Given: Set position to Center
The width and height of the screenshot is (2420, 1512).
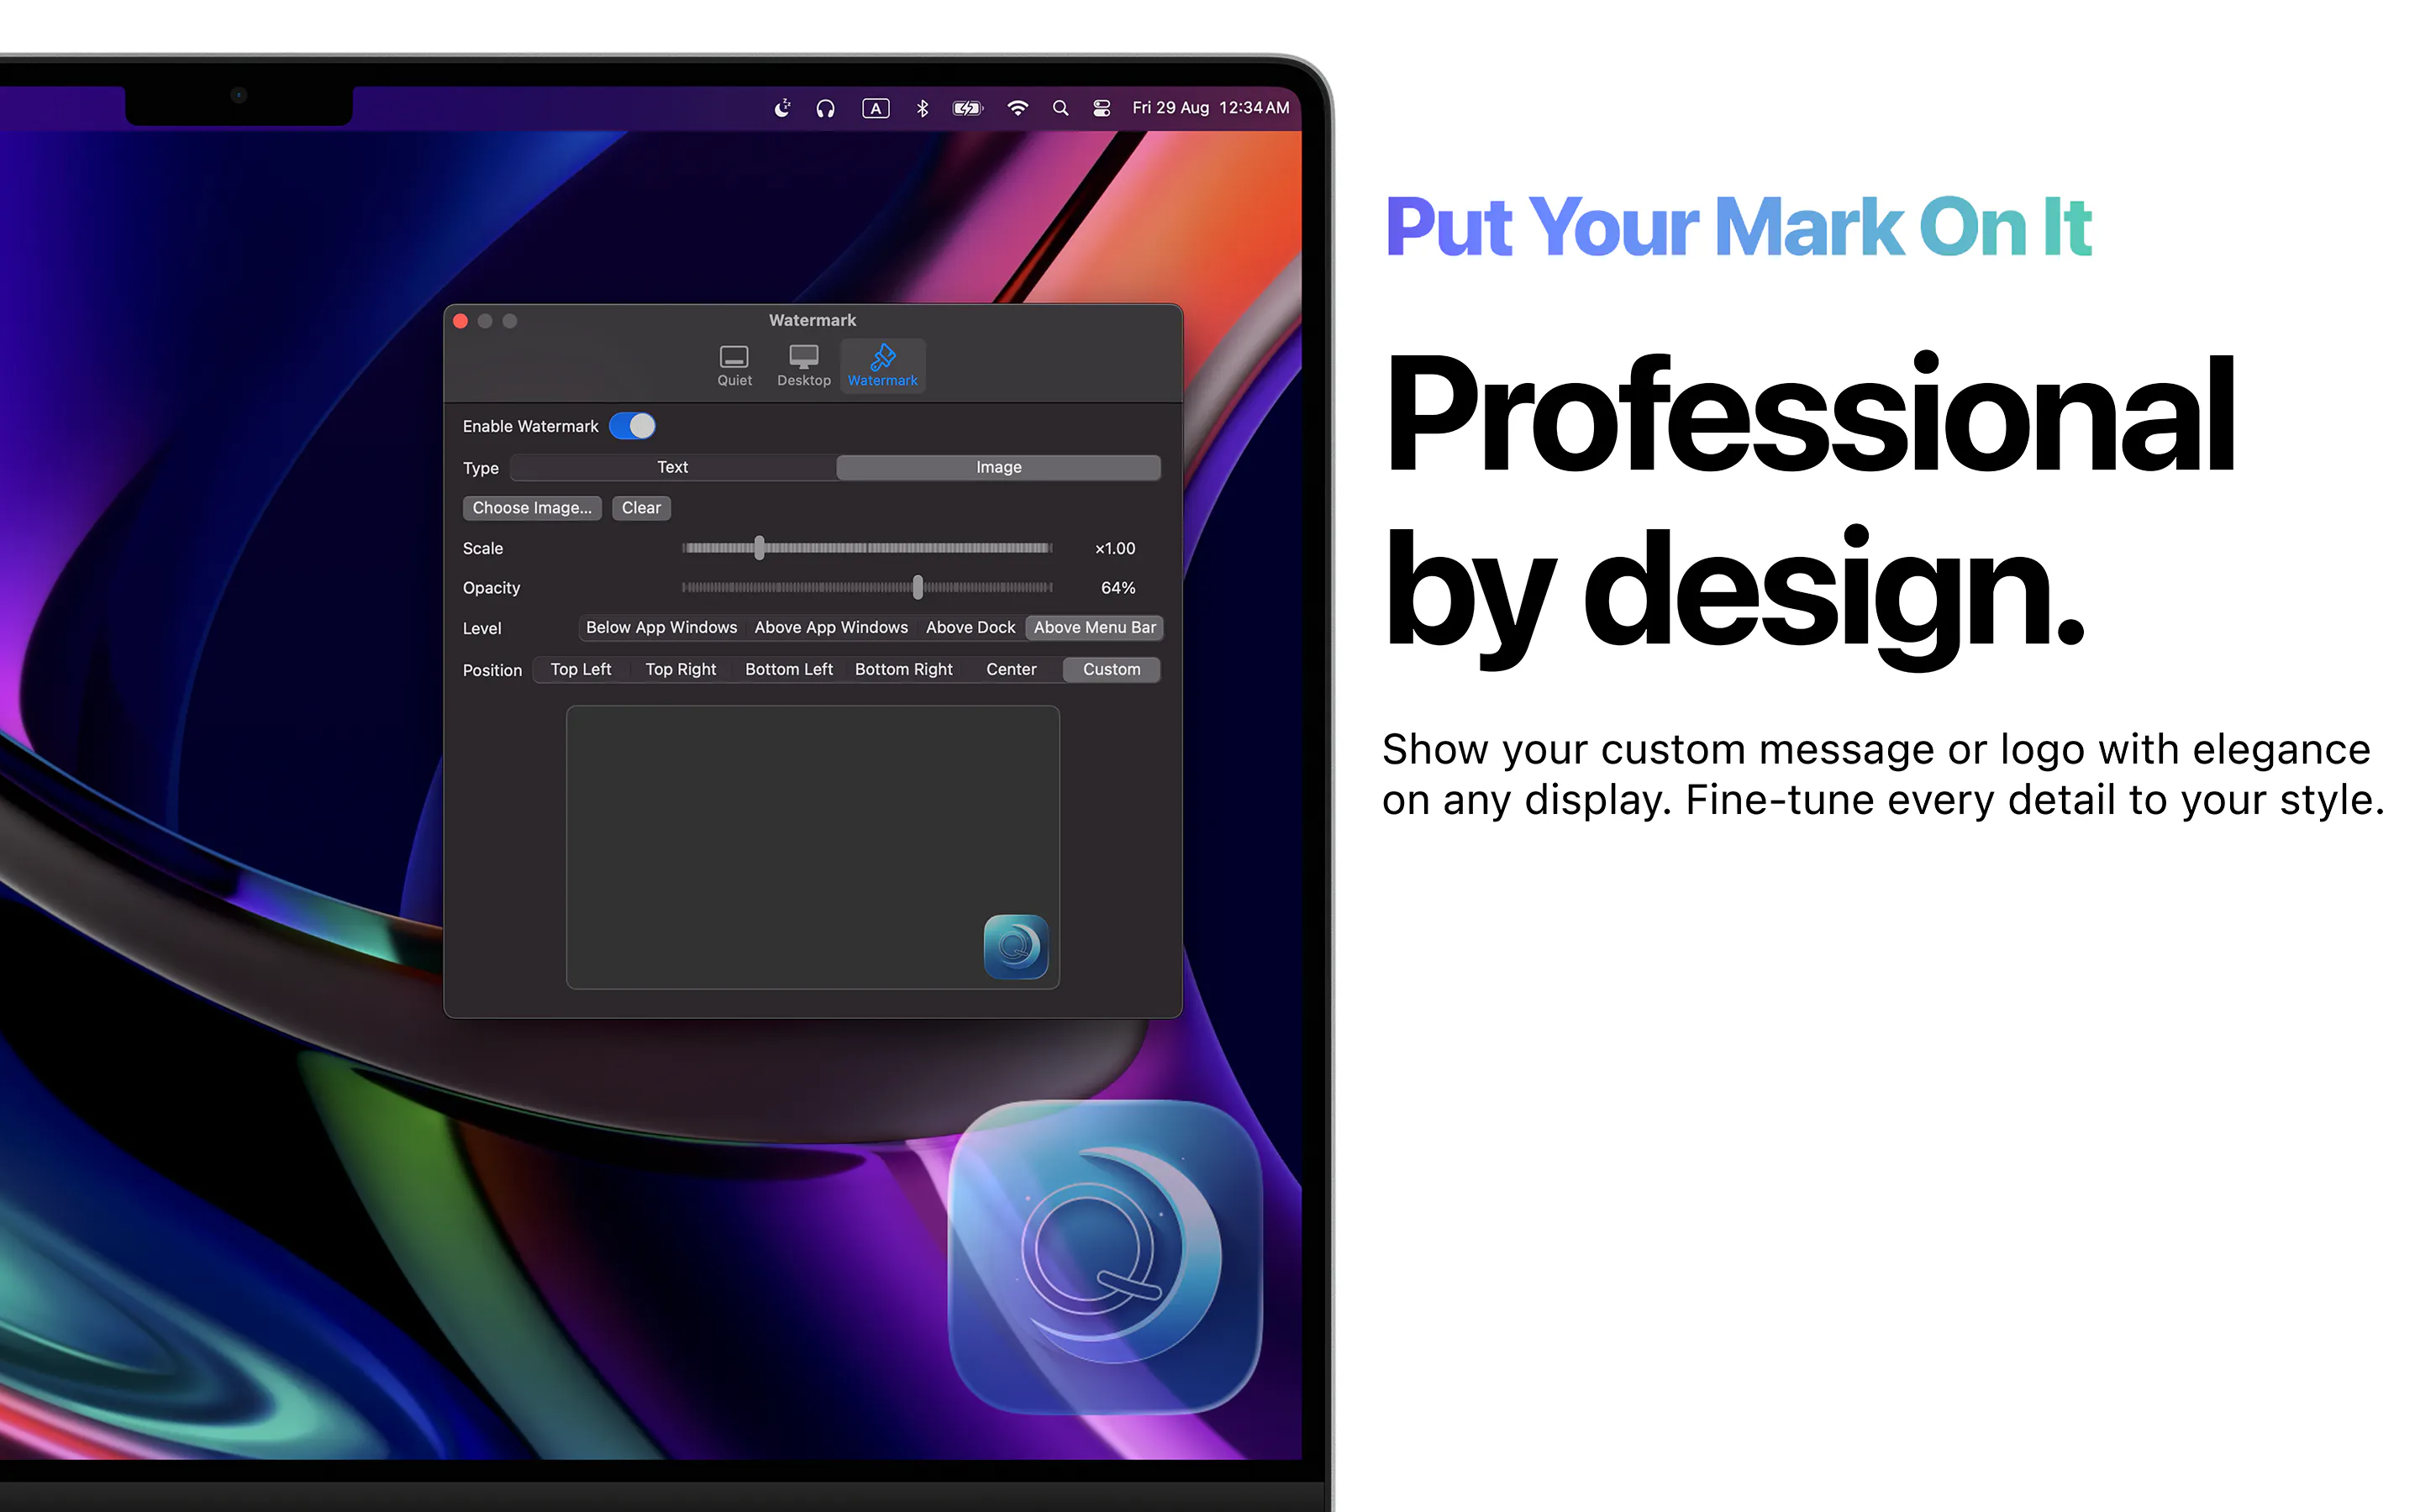Looking at the screenshot, I should (x=1011, y=670).
